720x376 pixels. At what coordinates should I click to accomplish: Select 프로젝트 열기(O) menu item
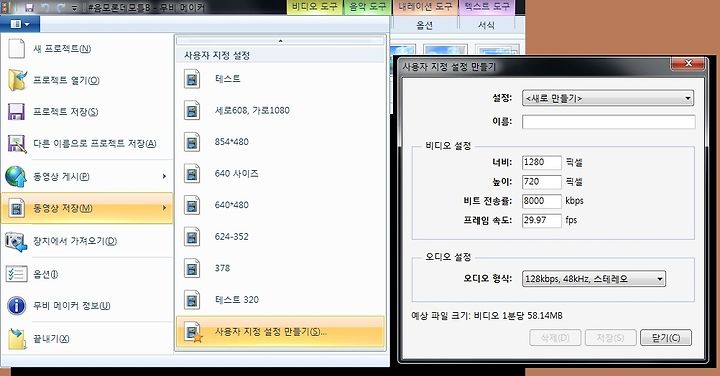coord(87,80)
